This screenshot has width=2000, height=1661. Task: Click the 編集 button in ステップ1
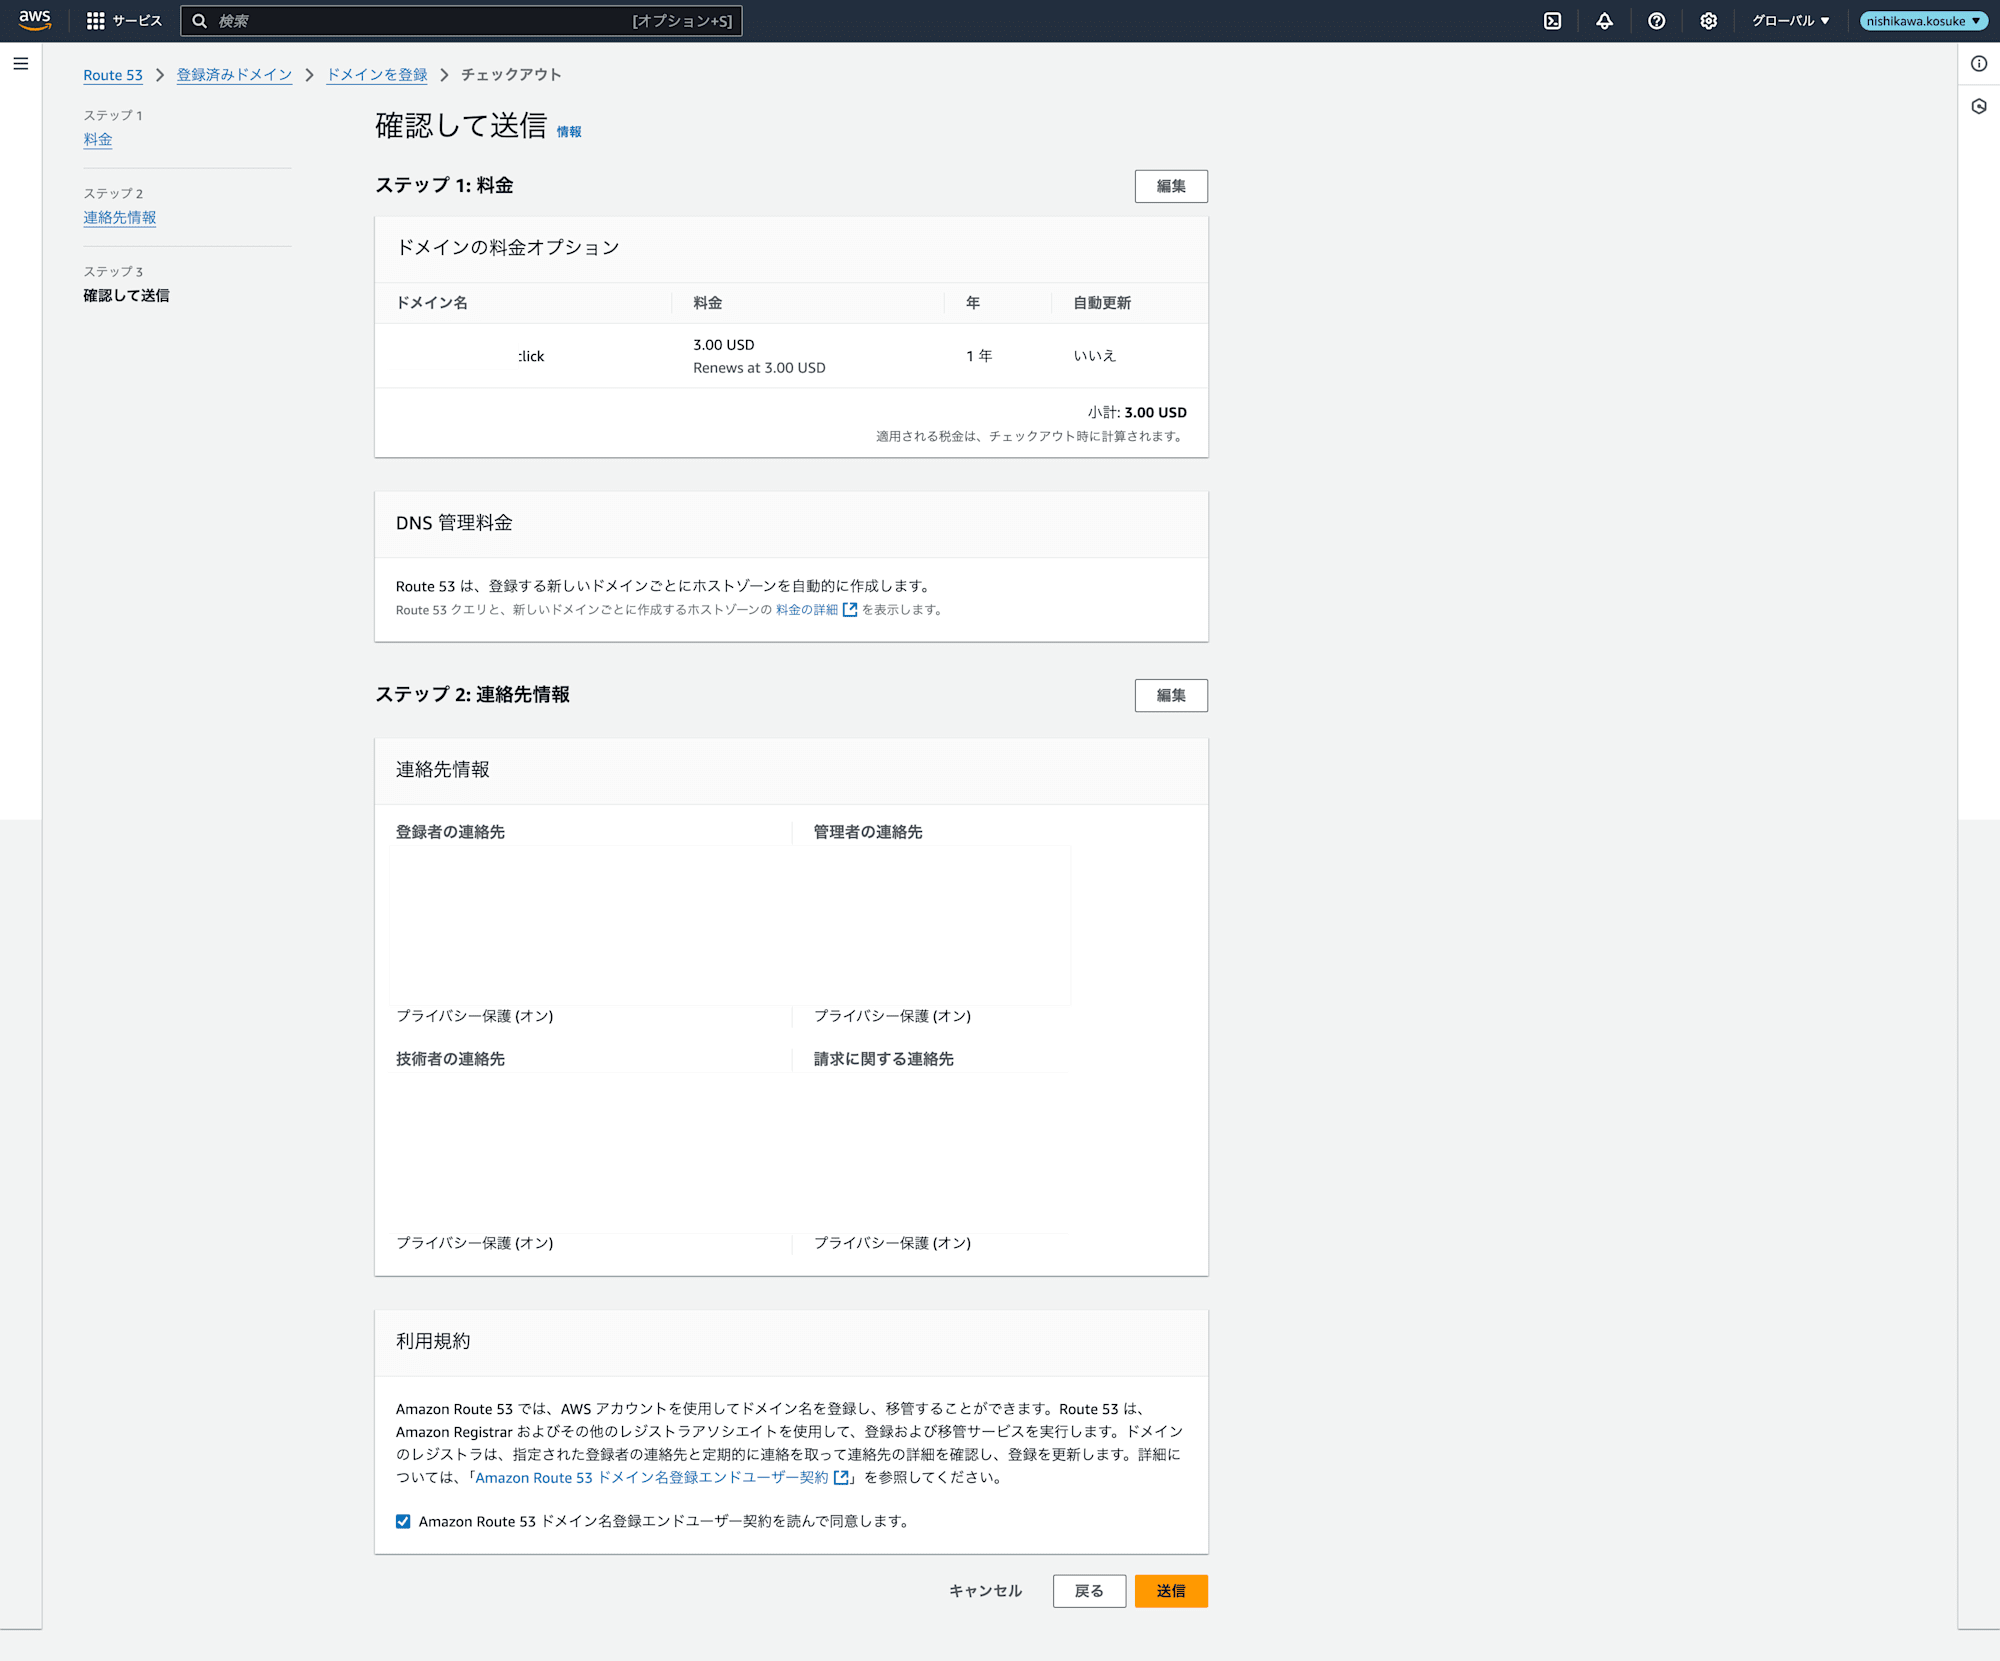coord(1171,186)
